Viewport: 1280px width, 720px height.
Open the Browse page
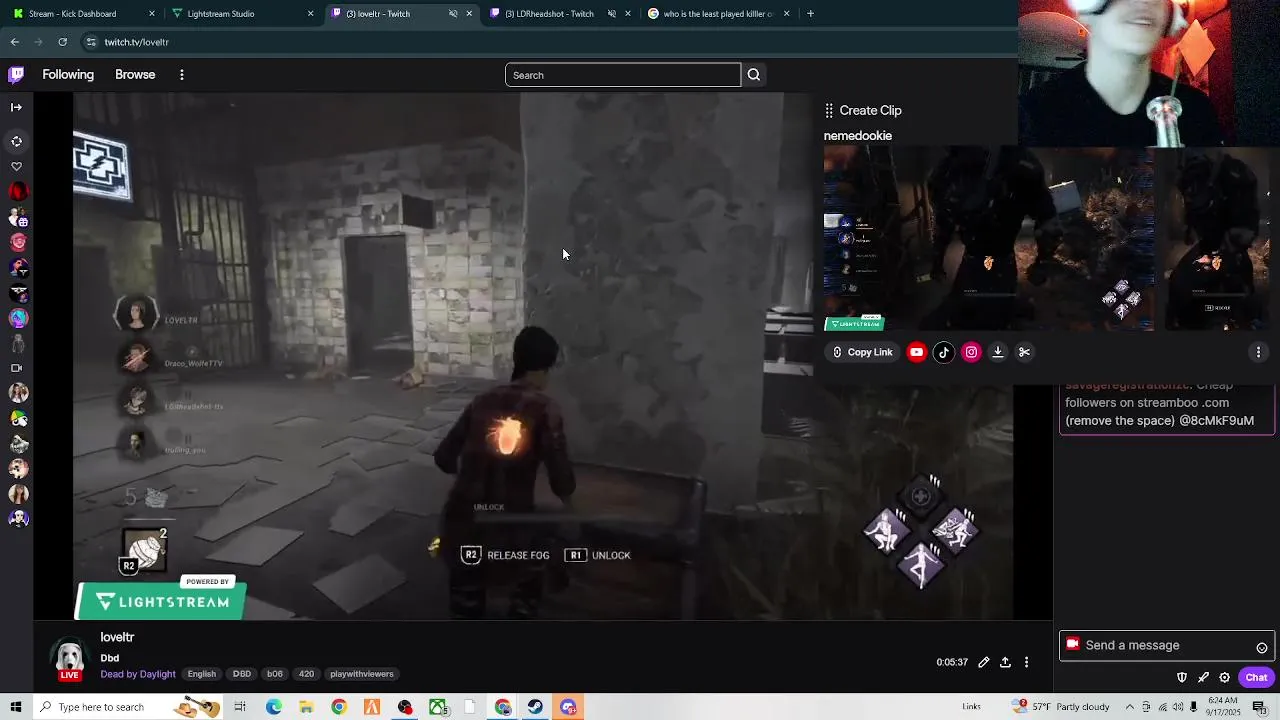tap(135, 75)
